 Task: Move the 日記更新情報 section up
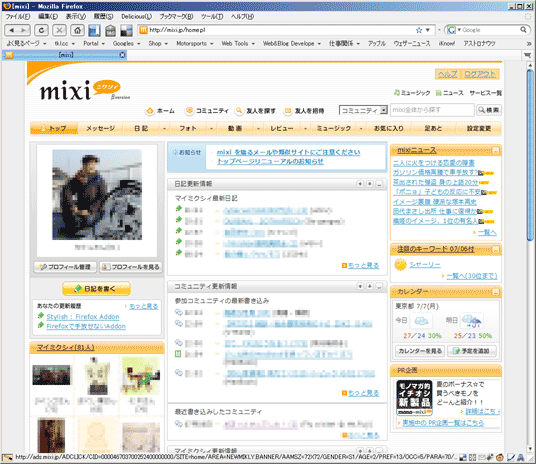click(360, 184)
